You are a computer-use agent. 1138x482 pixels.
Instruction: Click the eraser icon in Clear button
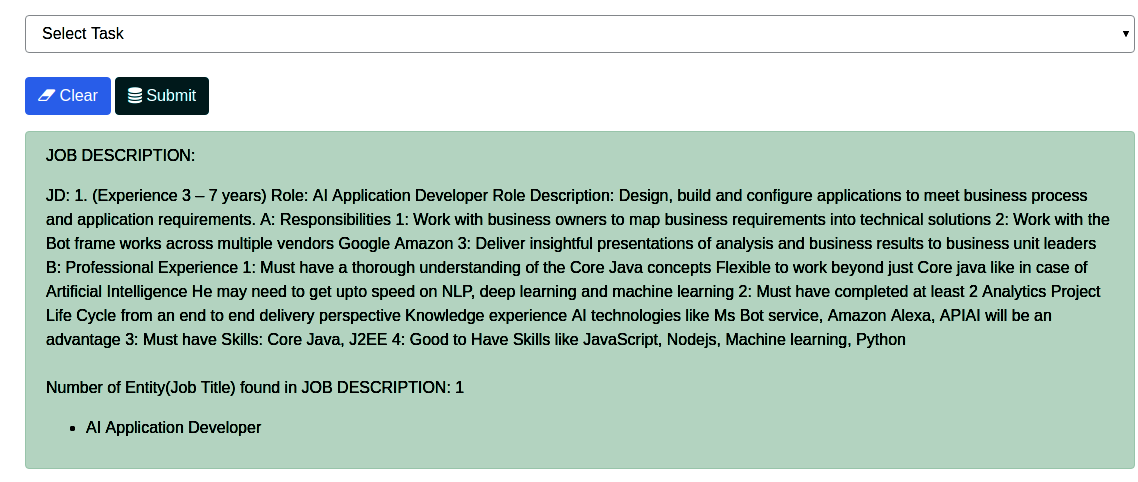click(46, 96)
